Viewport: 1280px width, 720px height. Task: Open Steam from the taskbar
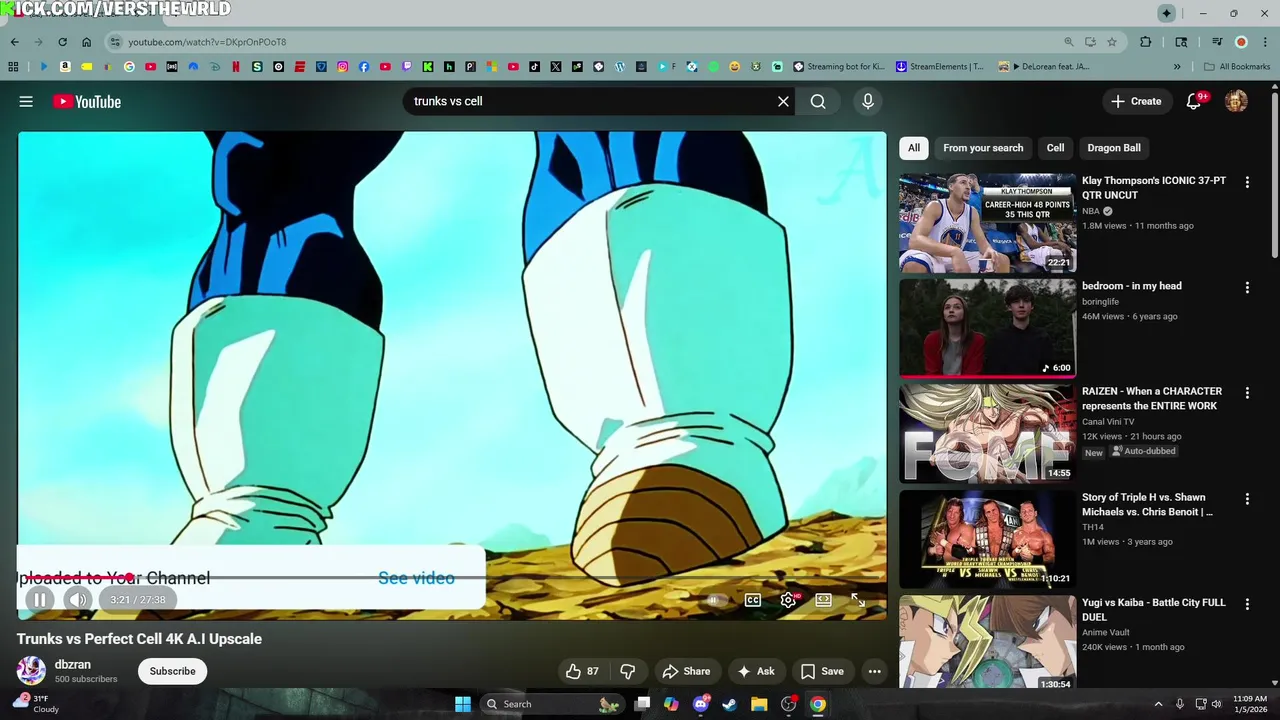click(x=730, y=704)
